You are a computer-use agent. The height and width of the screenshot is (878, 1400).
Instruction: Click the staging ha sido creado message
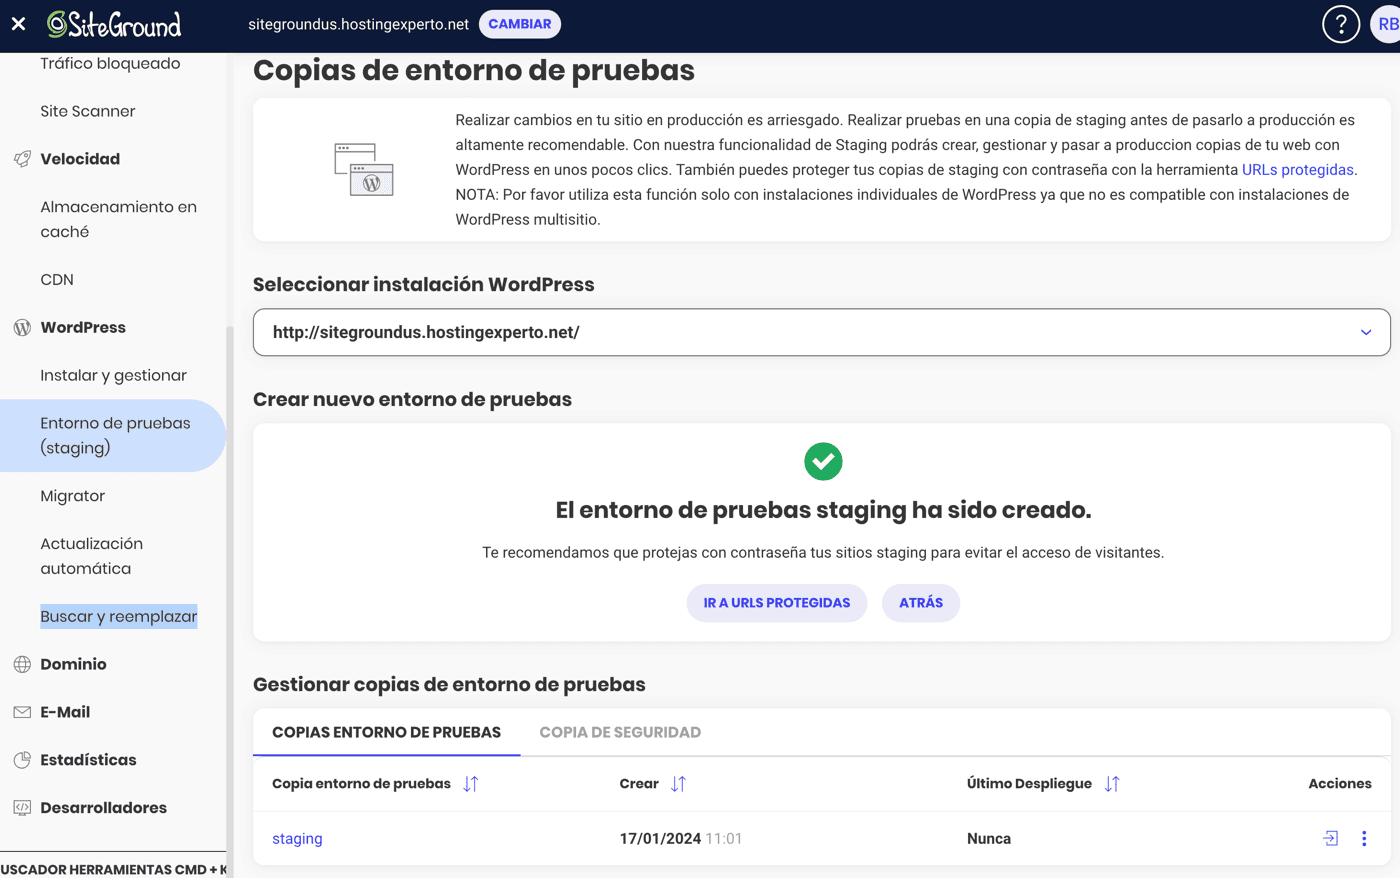point(823,510)
